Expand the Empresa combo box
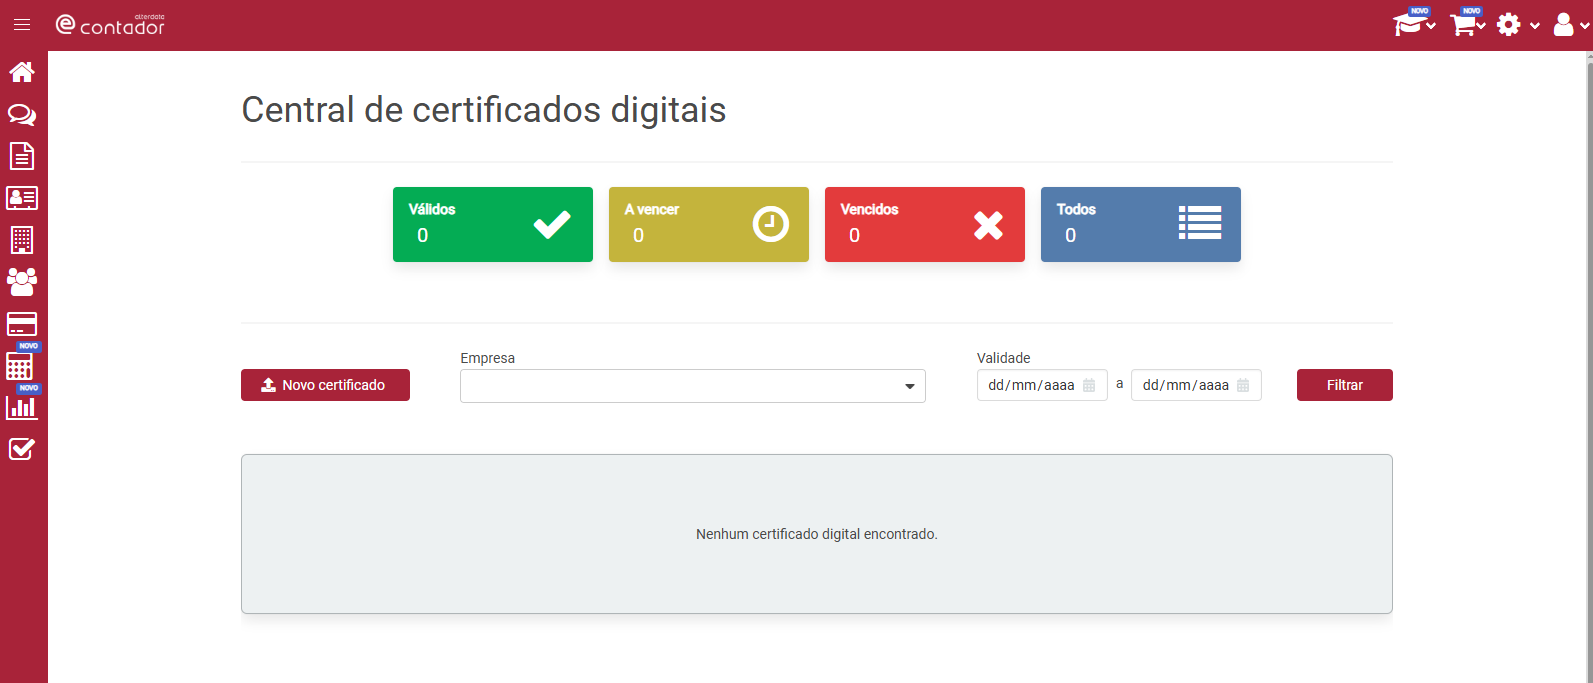The width and height of the screenshot is (1593, 683). [693, 386]
